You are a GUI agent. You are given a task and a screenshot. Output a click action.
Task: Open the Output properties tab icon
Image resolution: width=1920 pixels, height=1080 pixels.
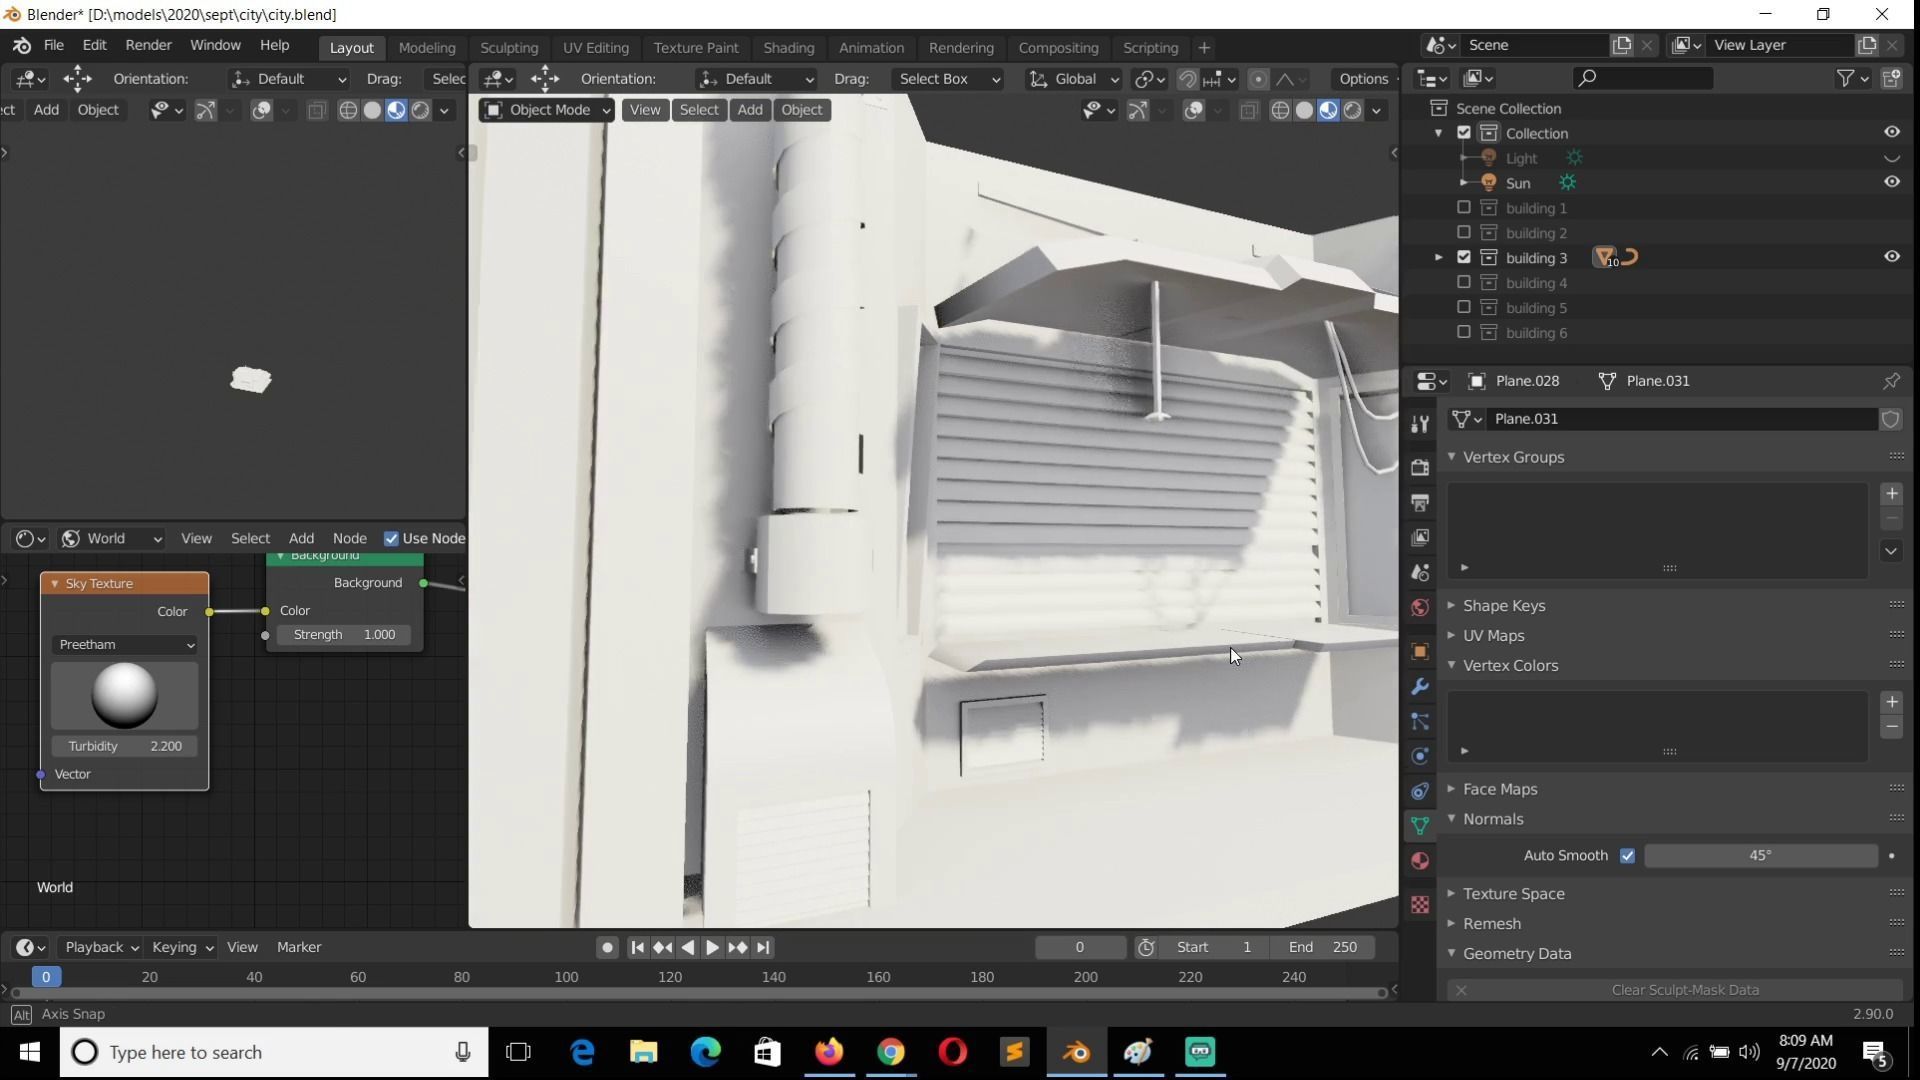point(1420,502)
